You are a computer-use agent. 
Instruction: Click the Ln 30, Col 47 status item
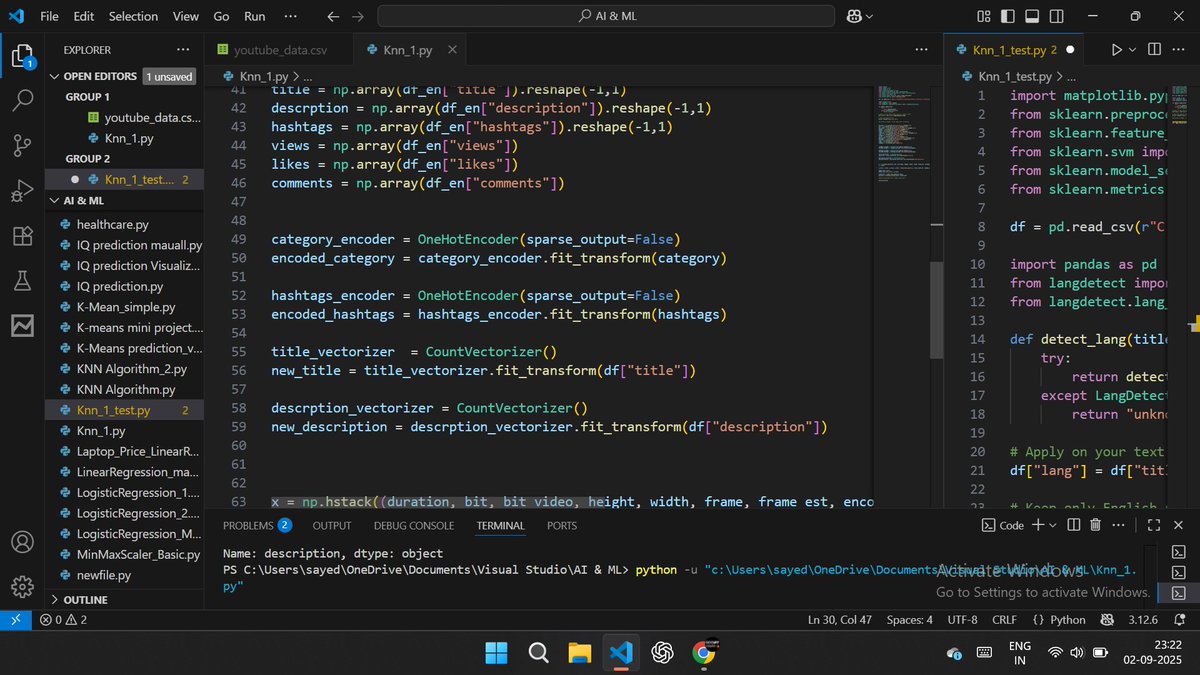[x=839, y=620]
